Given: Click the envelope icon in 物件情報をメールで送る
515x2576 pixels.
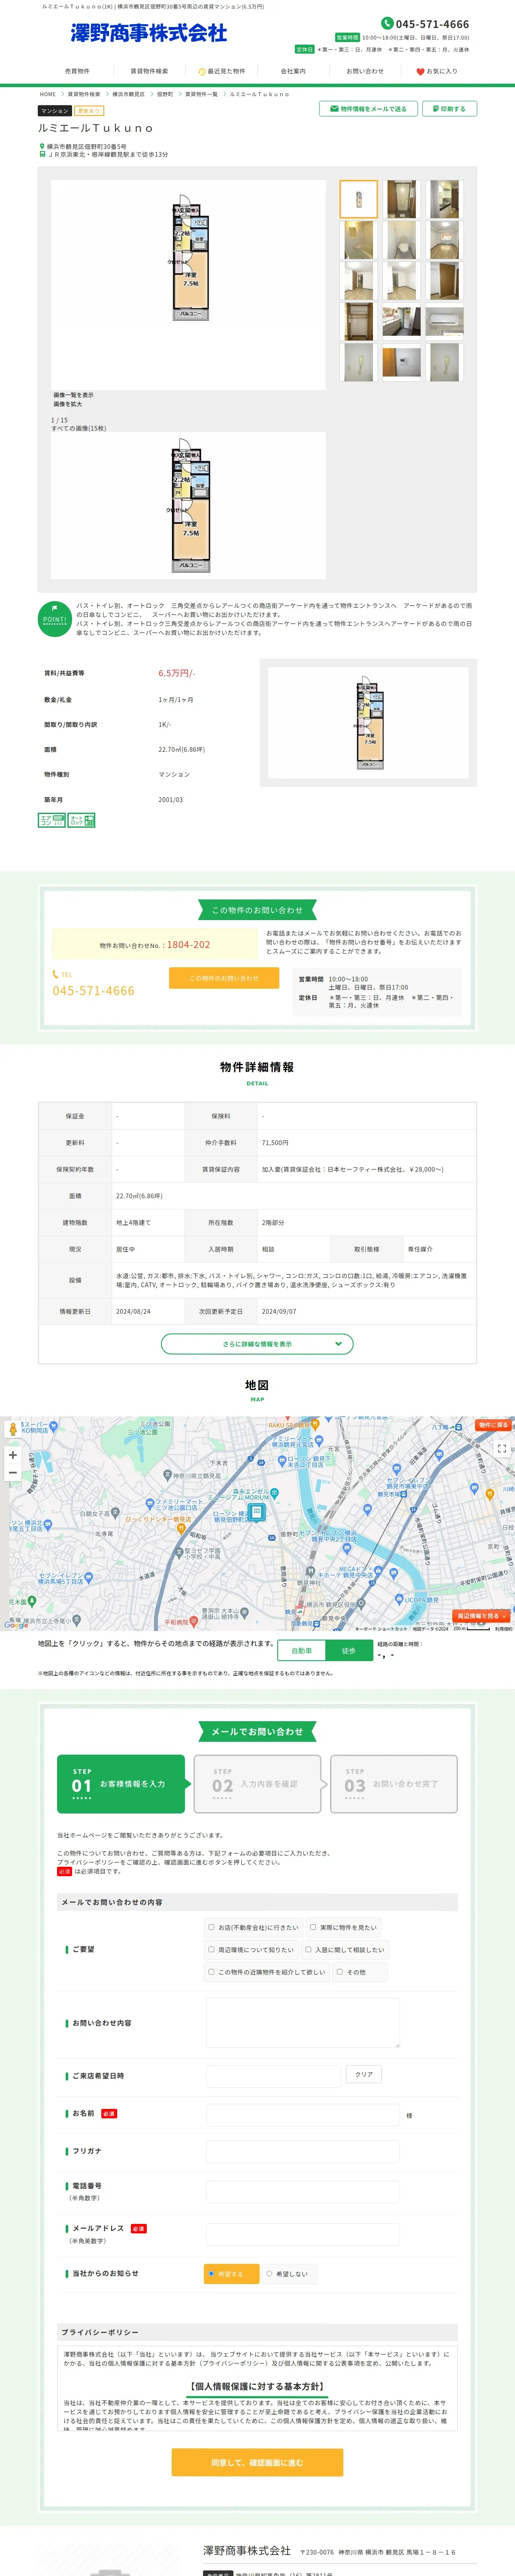Looking at the screenshot, I should (x=333, y=109).
